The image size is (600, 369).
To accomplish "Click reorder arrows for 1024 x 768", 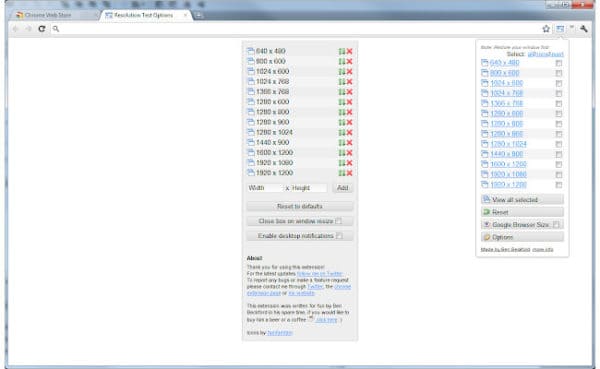I will [x=342, y=82].
